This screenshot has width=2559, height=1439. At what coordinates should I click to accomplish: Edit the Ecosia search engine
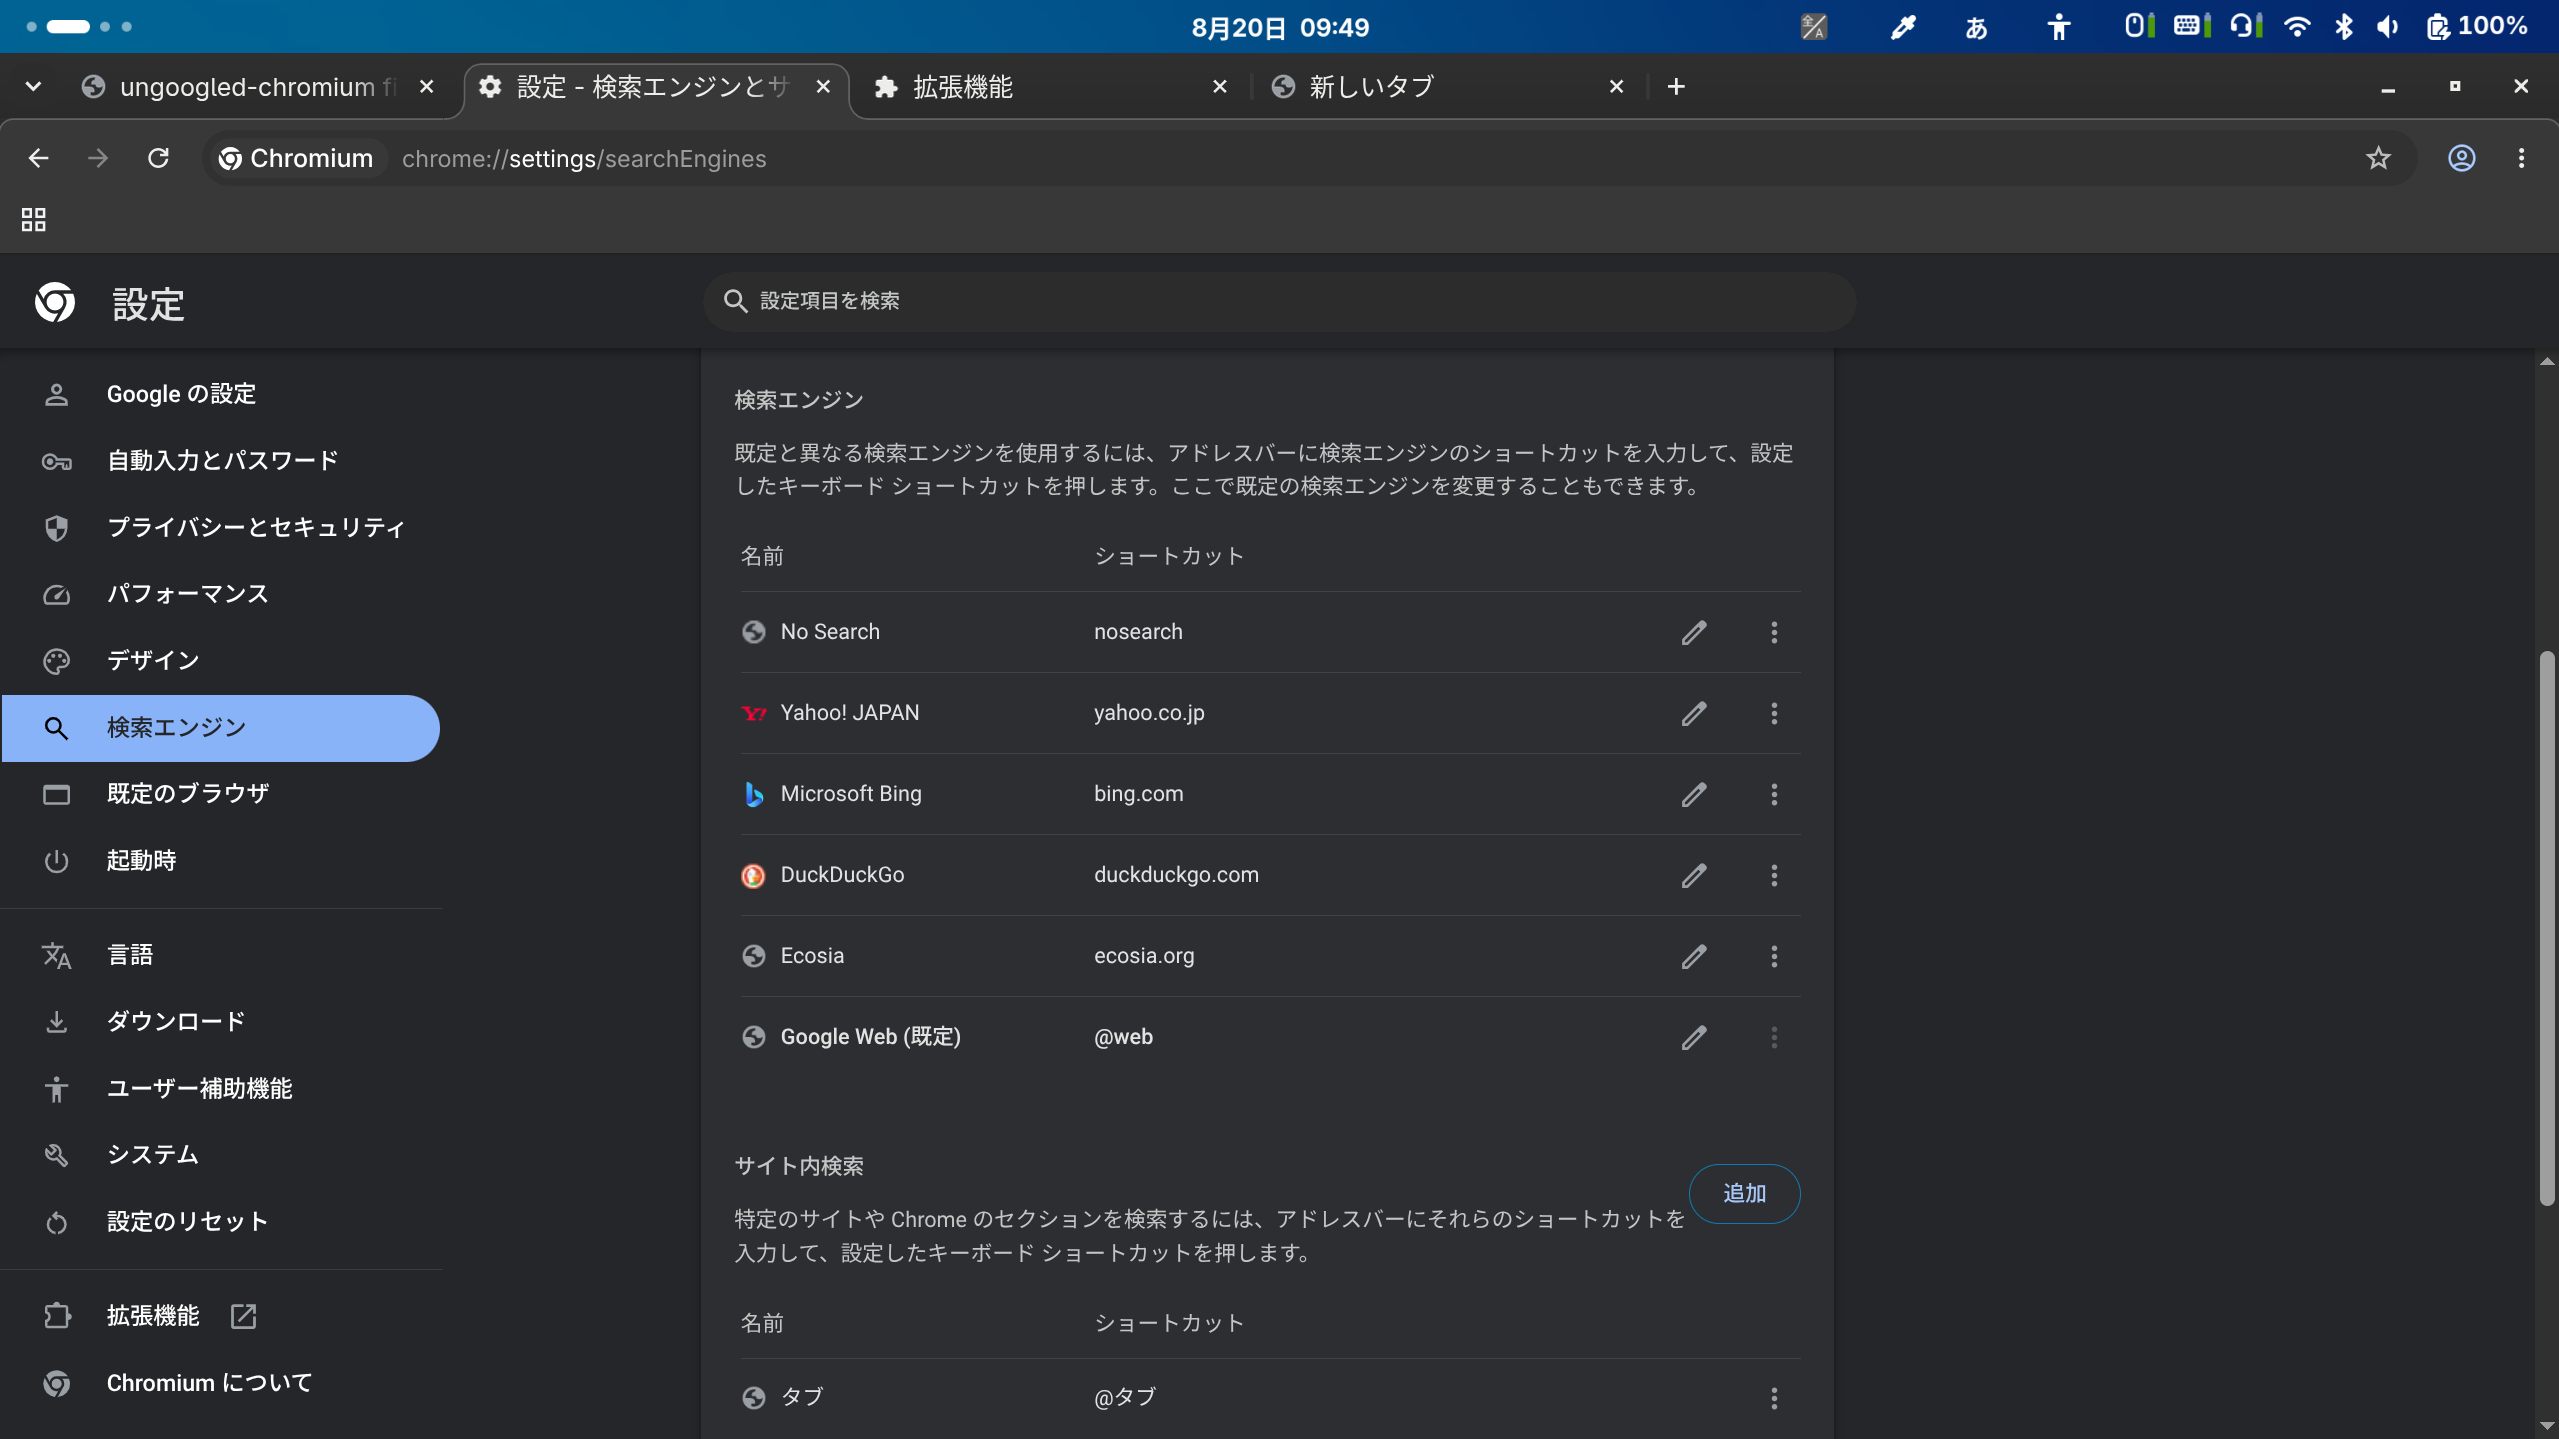point(1693,956)
